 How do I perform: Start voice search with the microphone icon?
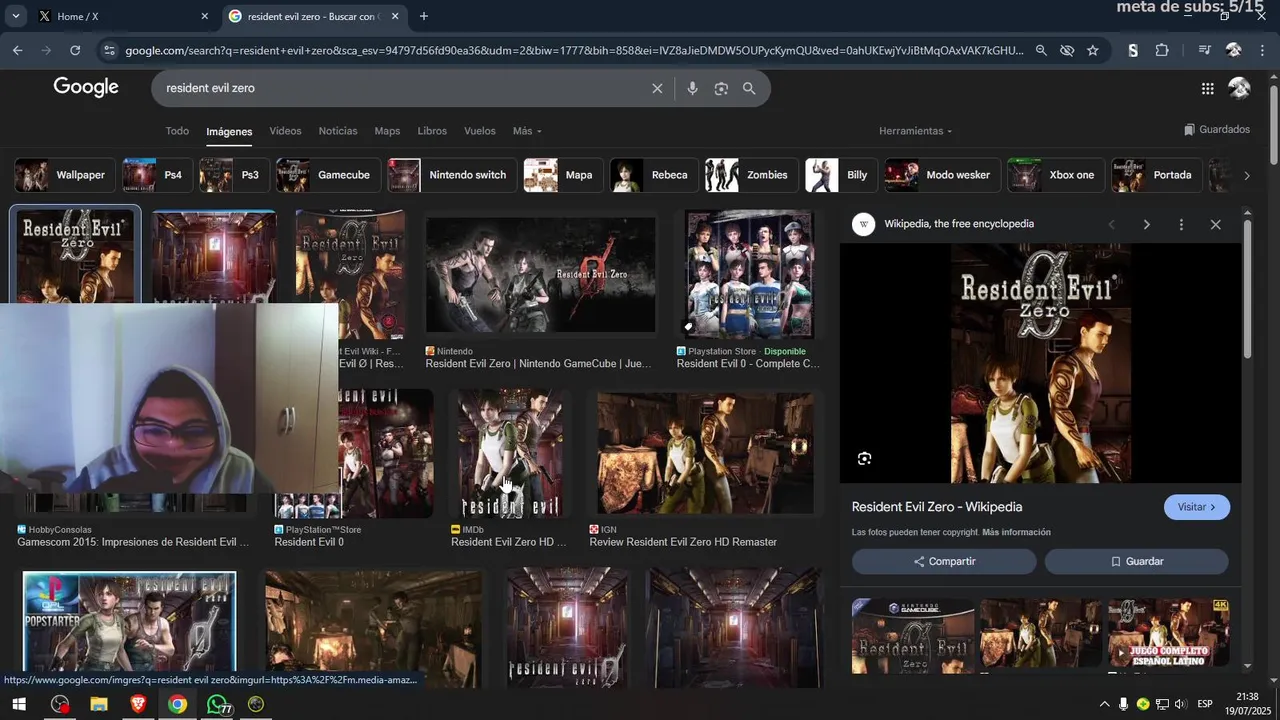coord(692,88)
